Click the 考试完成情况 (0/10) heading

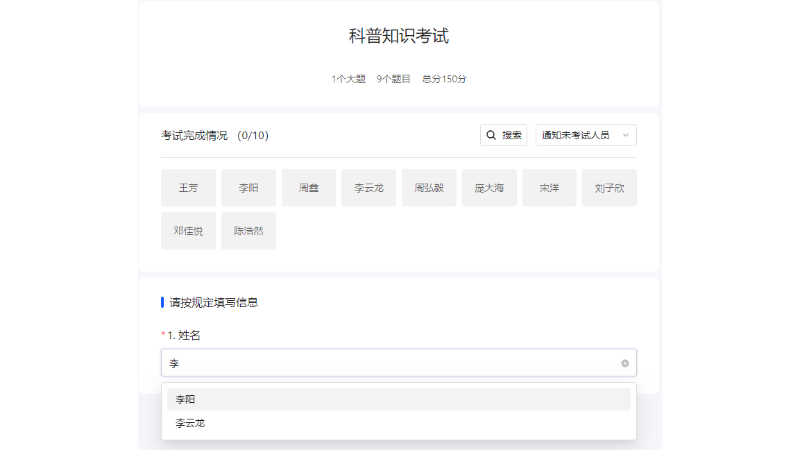click(x=215, y=135)
